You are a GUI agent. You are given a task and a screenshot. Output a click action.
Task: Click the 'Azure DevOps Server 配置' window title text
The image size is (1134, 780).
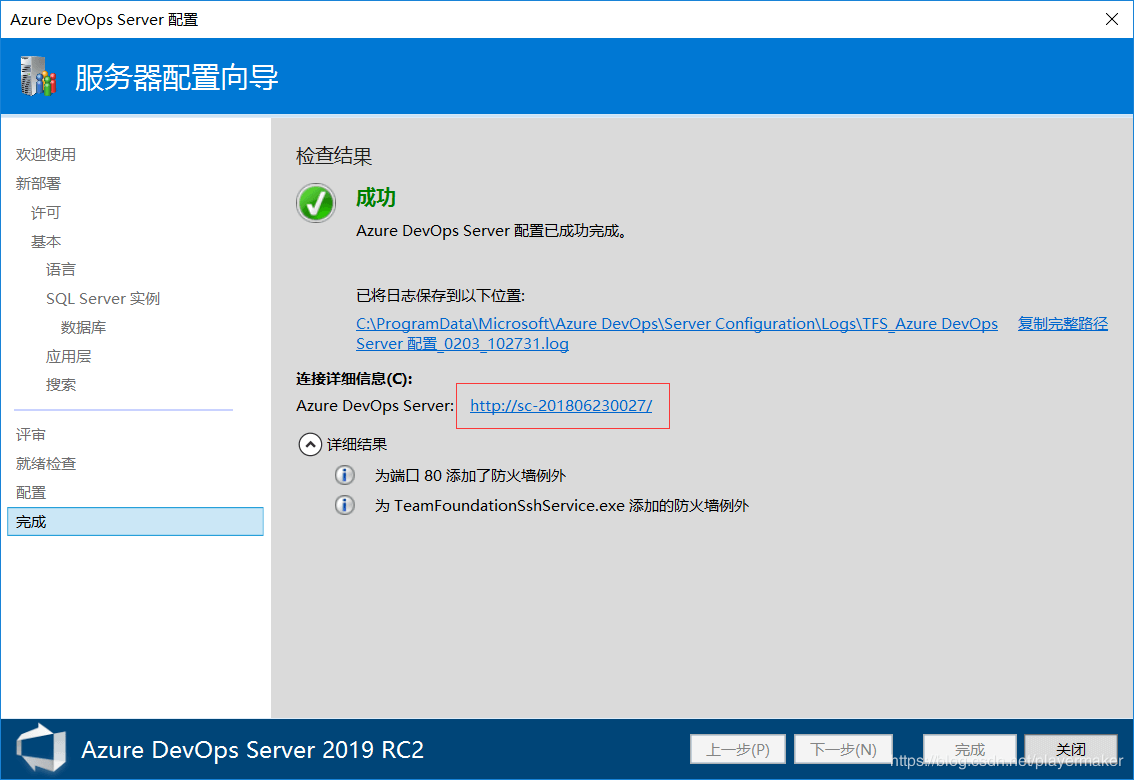point(104,20)
